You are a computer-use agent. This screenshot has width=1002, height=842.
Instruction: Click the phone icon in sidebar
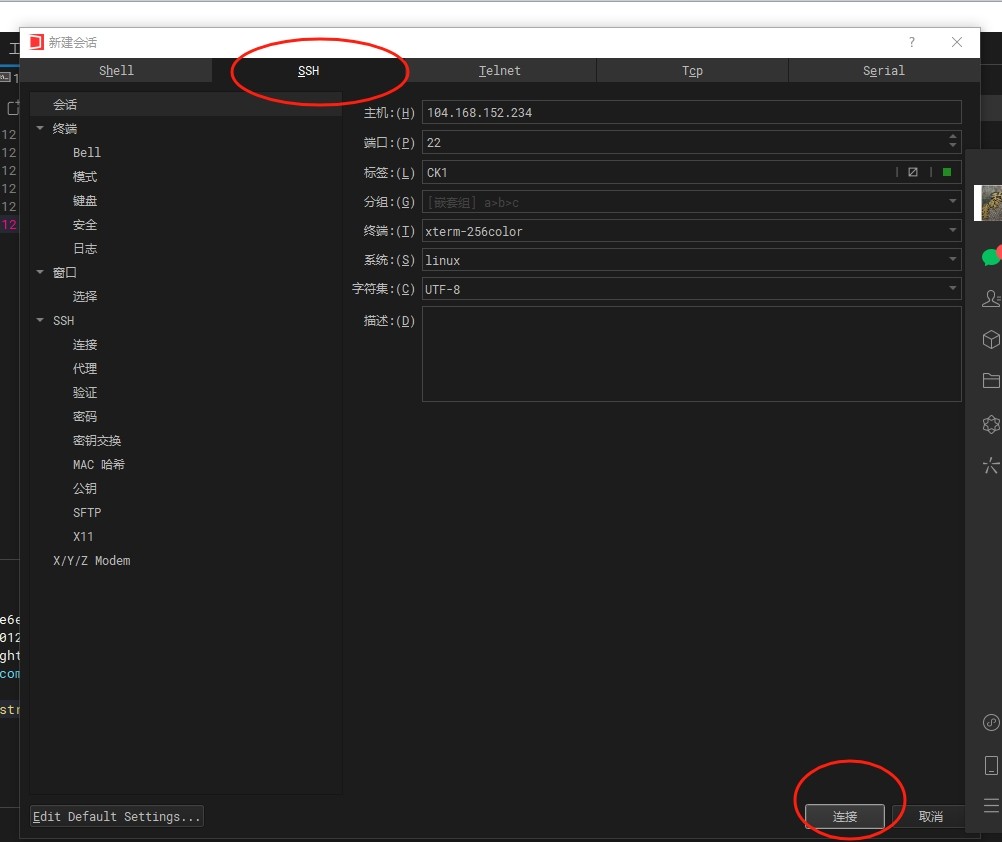pyautogui.click(x=990, y=765)
